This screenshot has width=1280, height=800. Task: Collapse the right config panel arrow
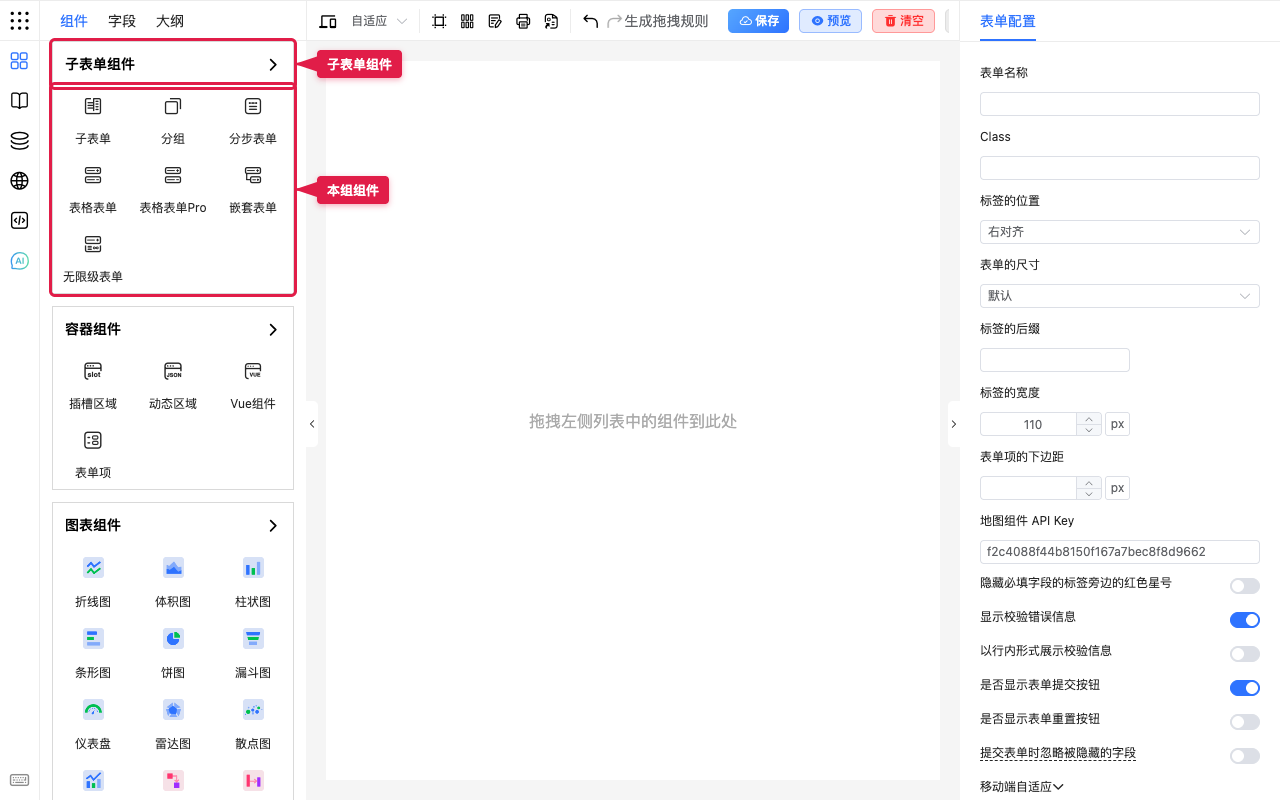tap(953, 424)
